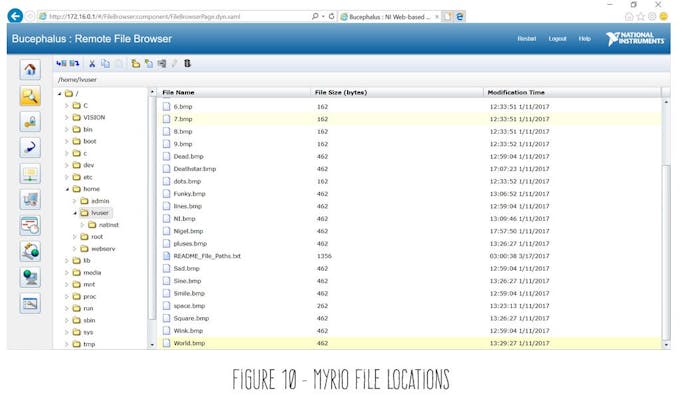This screenshot has width=680, height=397.
Task: Open the clock-and-gear sidebar icon
Action: pos(30,251)
